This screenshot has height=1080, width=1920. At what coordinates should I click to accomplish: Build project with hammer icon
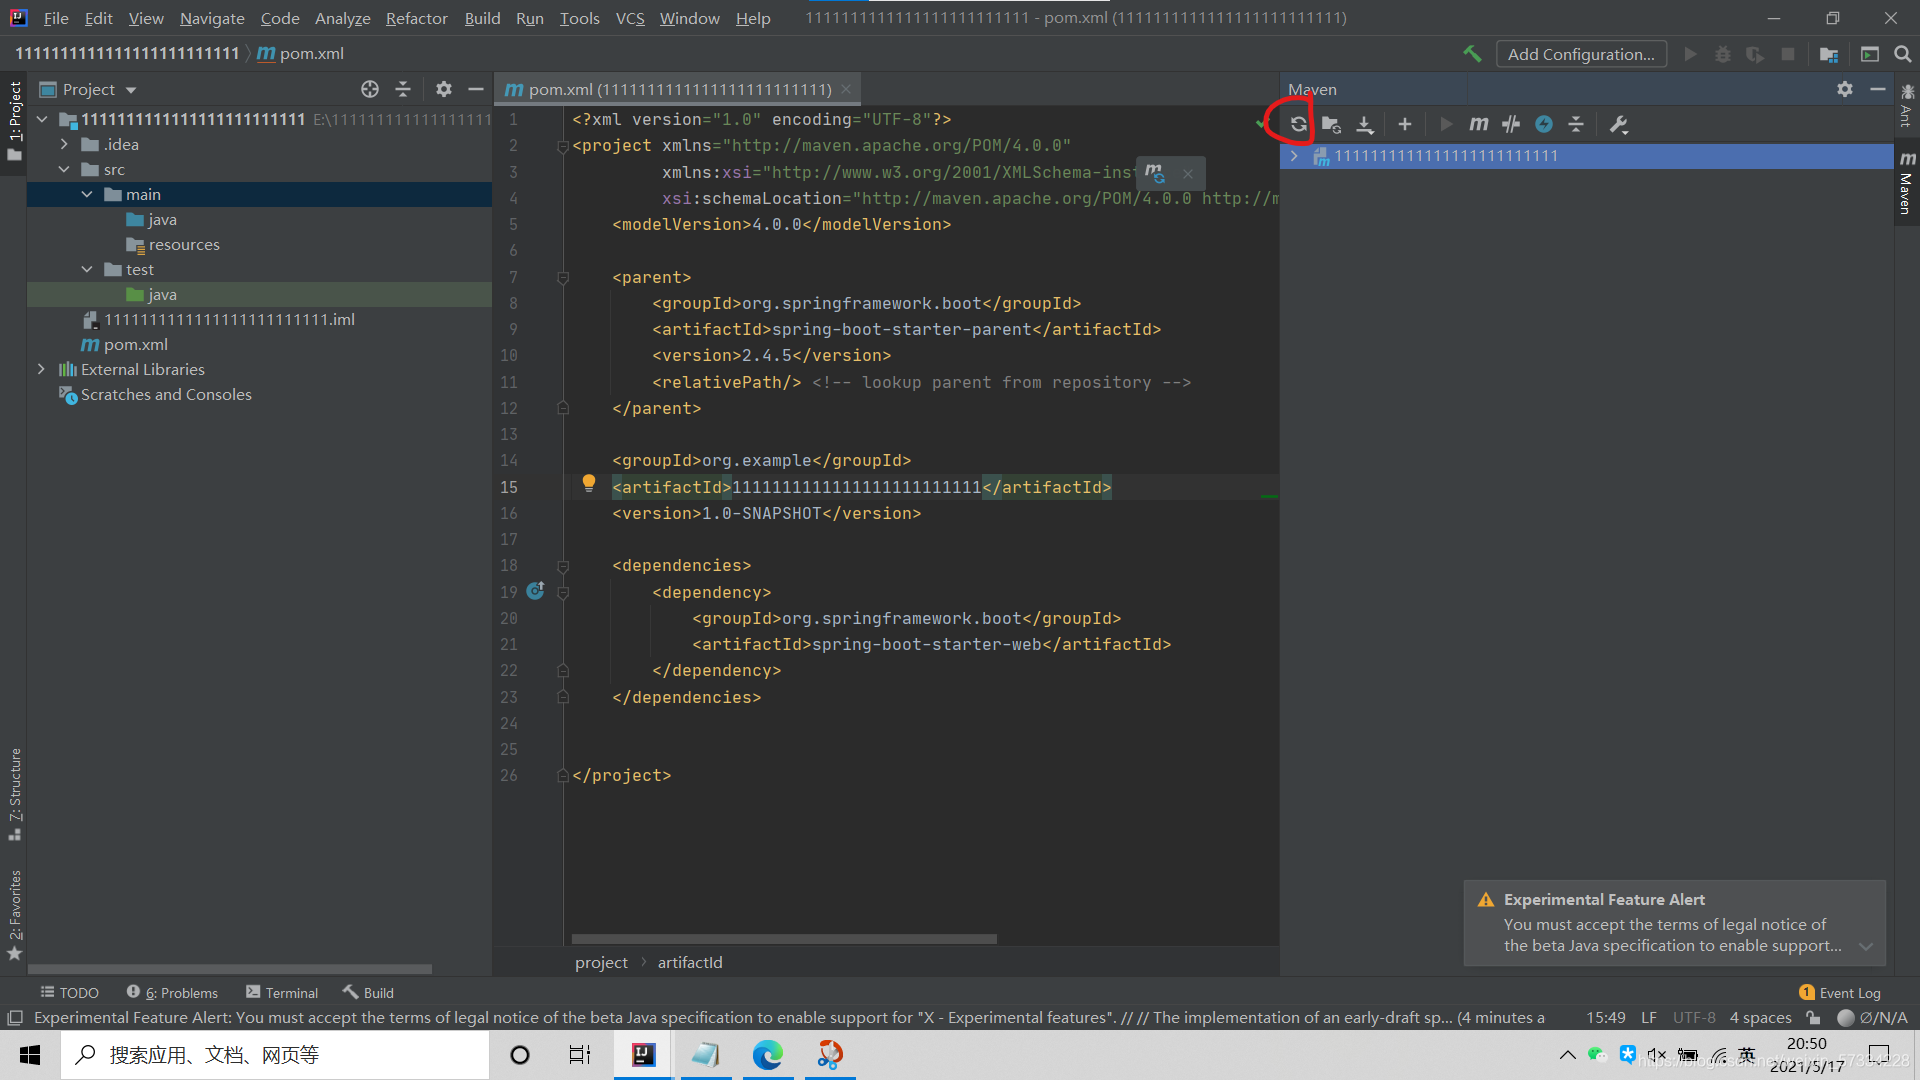click(1472, 54)
